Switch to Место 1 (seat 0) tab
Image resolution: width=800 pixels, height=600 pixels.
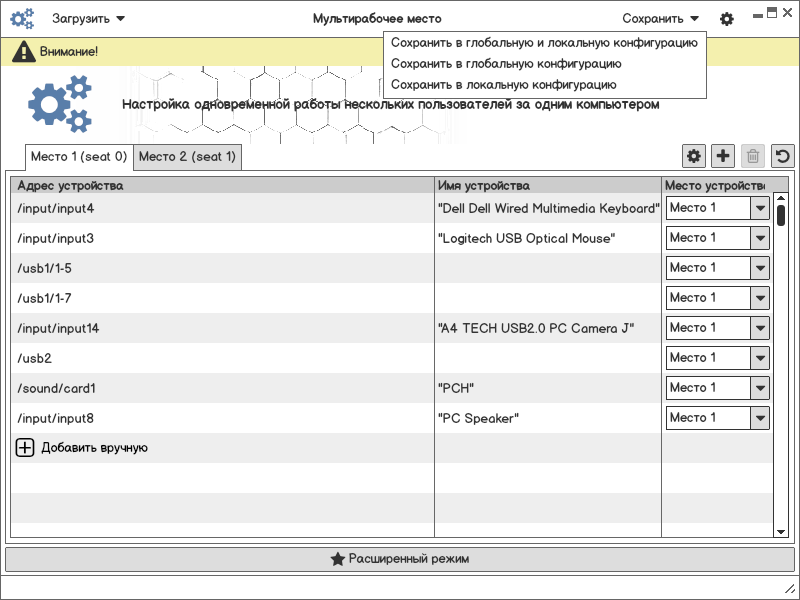click(x=79, y=157)
